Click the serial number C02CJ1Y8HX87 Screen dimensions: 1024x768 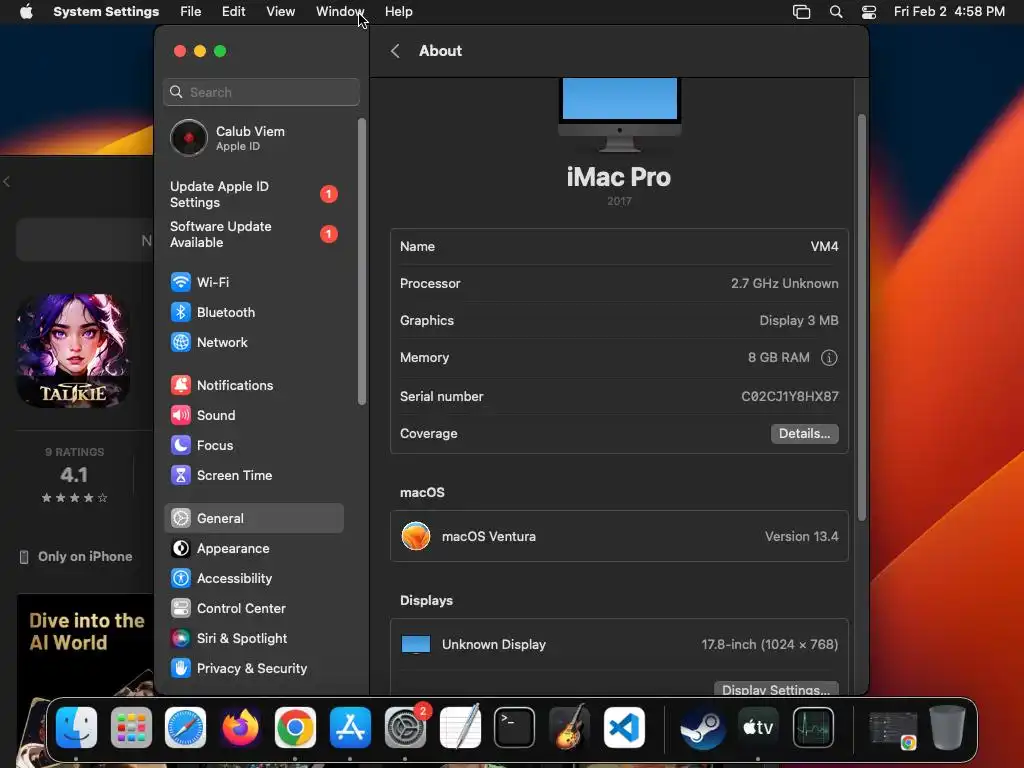[790, 396]
